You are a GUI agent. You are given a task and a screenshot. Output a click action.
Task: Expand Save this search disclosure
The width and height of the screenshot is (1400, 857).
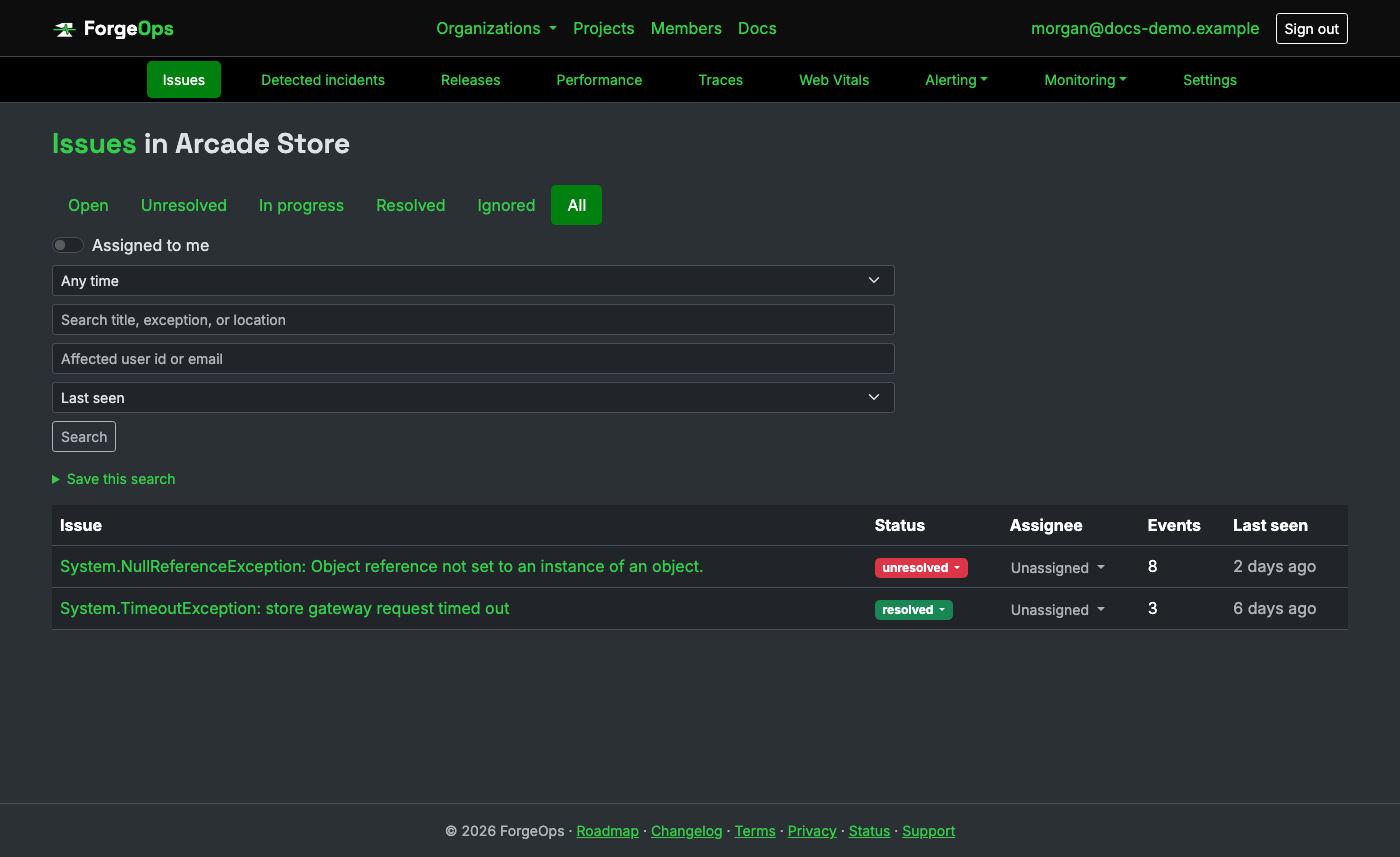click(x=114, y=479)
